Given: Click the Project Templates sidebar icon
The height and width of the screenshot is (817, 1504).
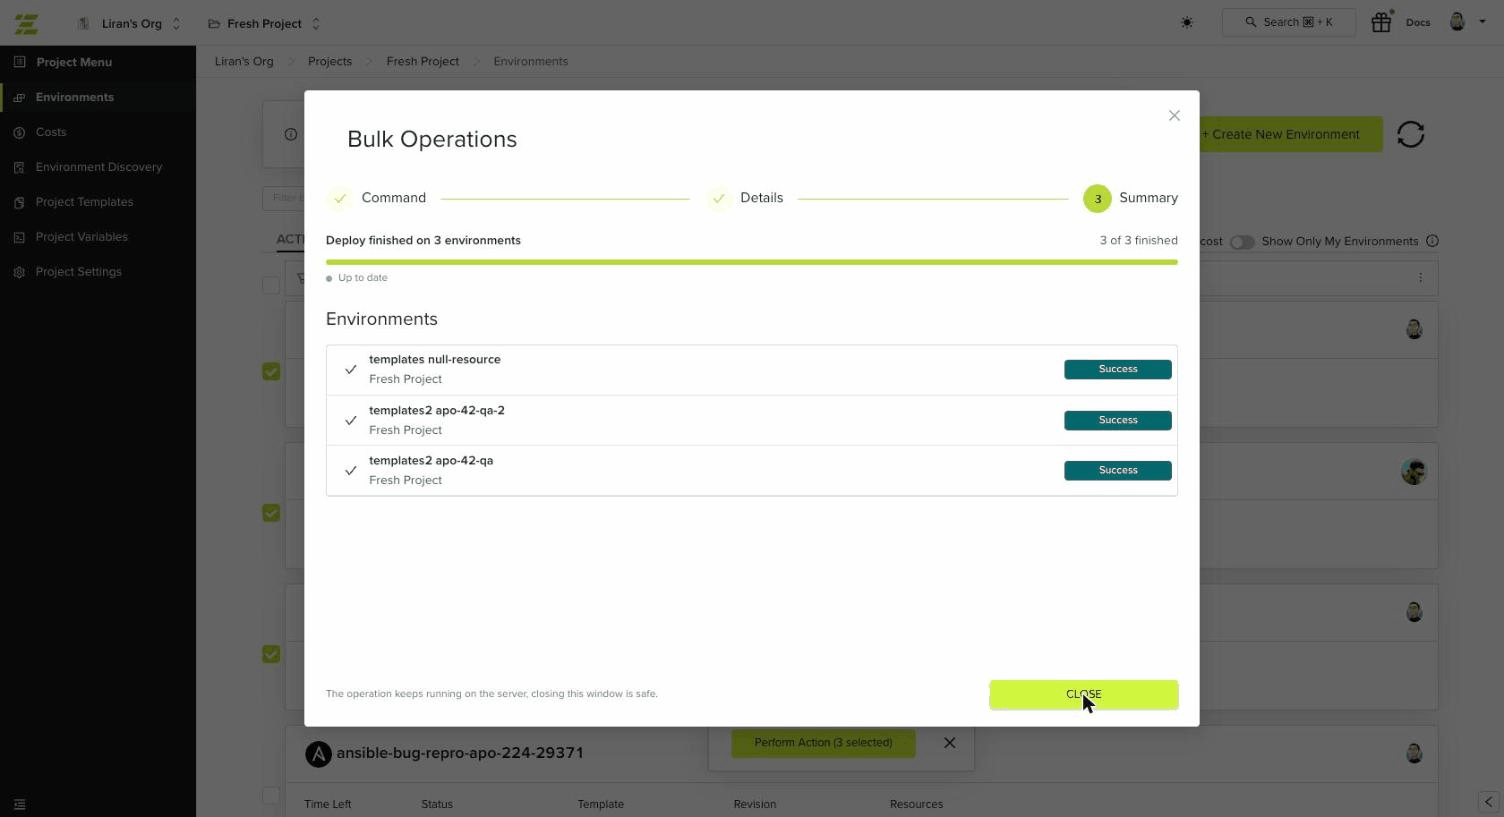Looking at the screenshot, I should (x=19, y=202).
